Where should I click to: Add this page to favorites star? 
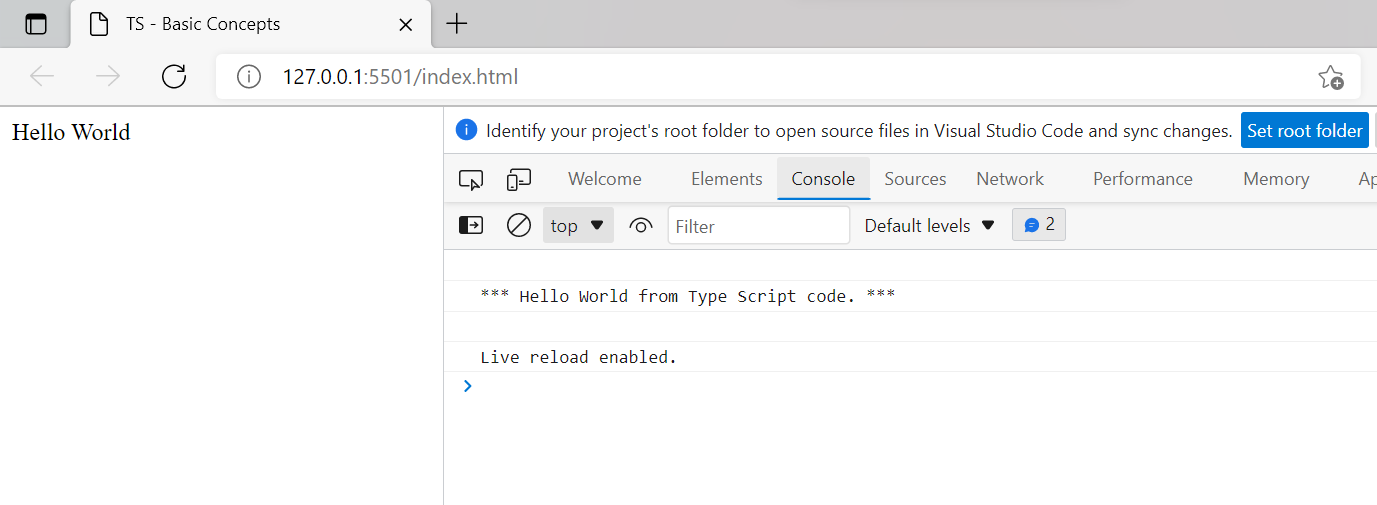click(1330, 77)
